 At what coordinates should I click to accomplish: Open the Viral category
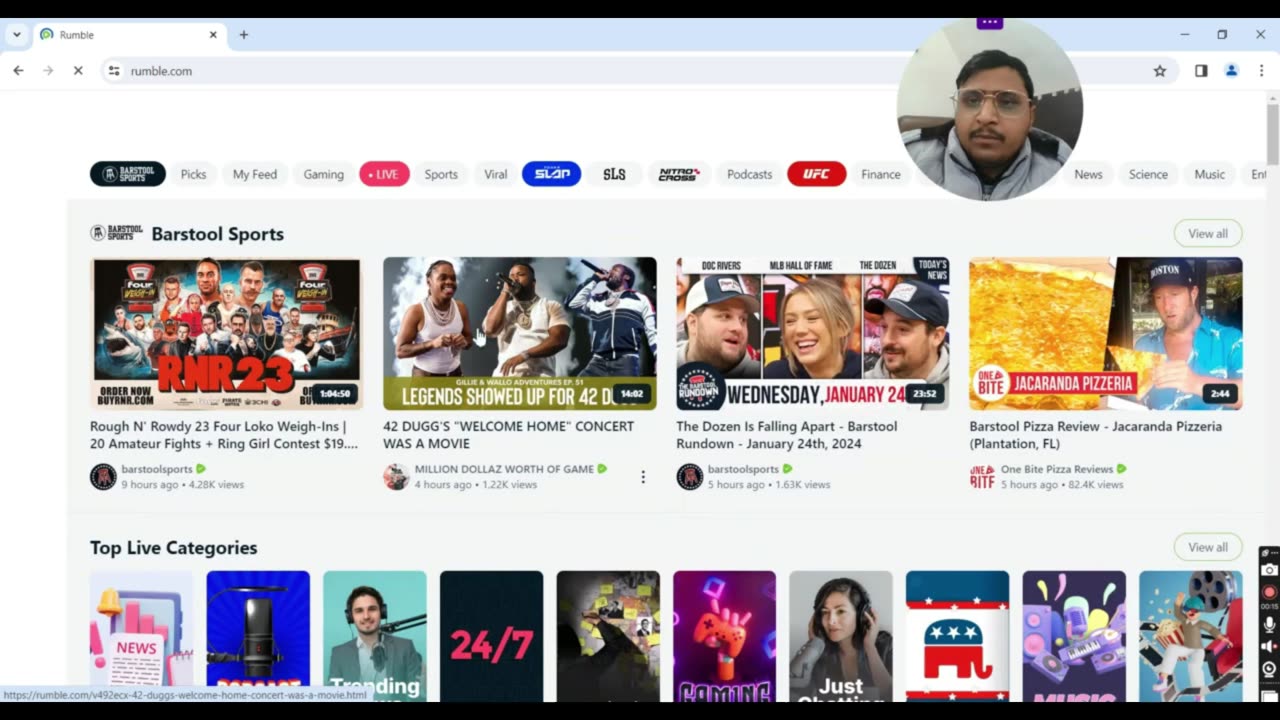point(496,174)
